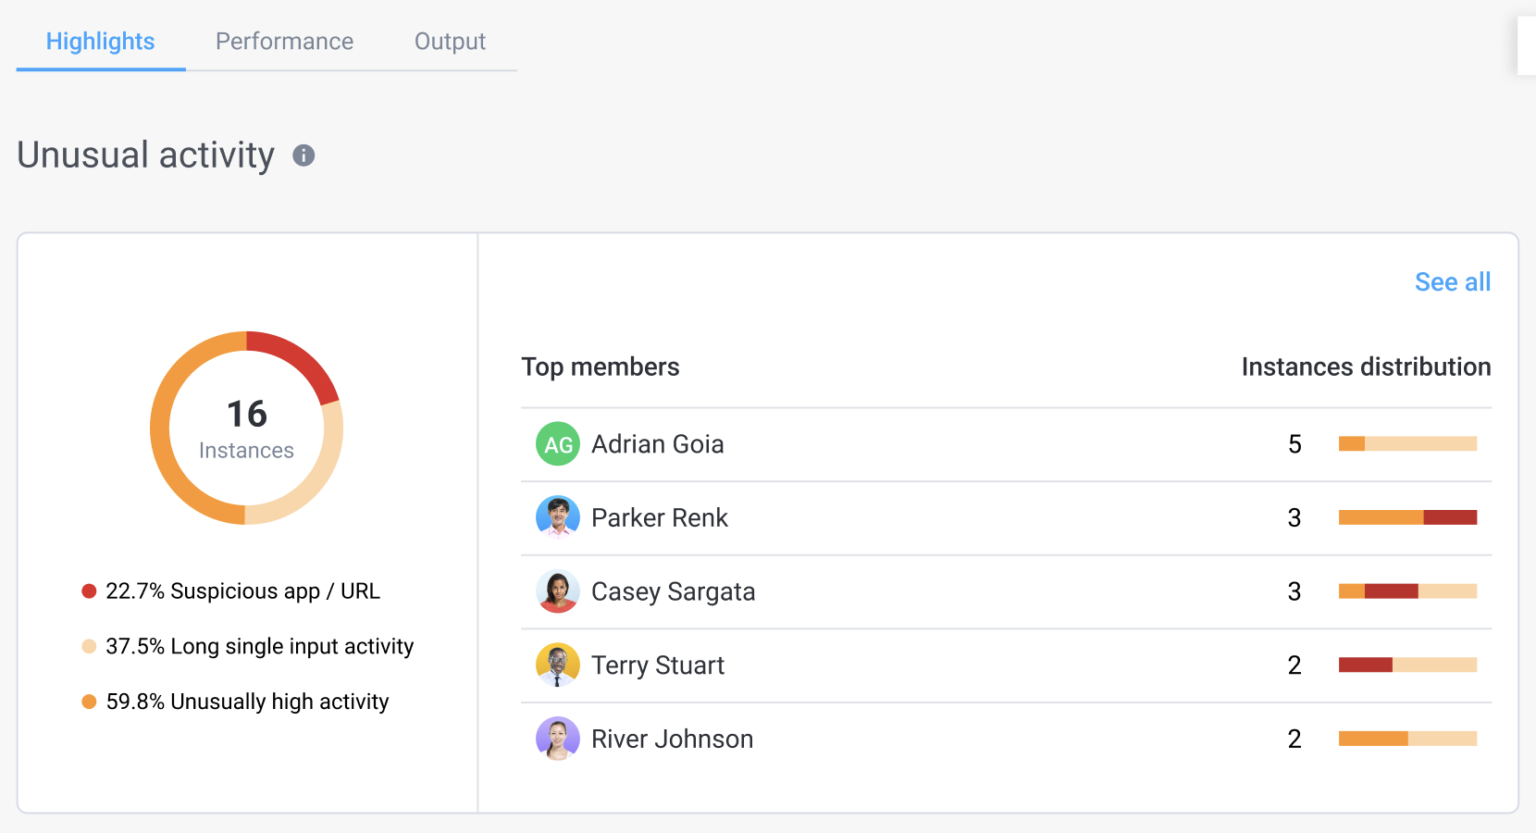Open the Output tab

coord(450,41)
